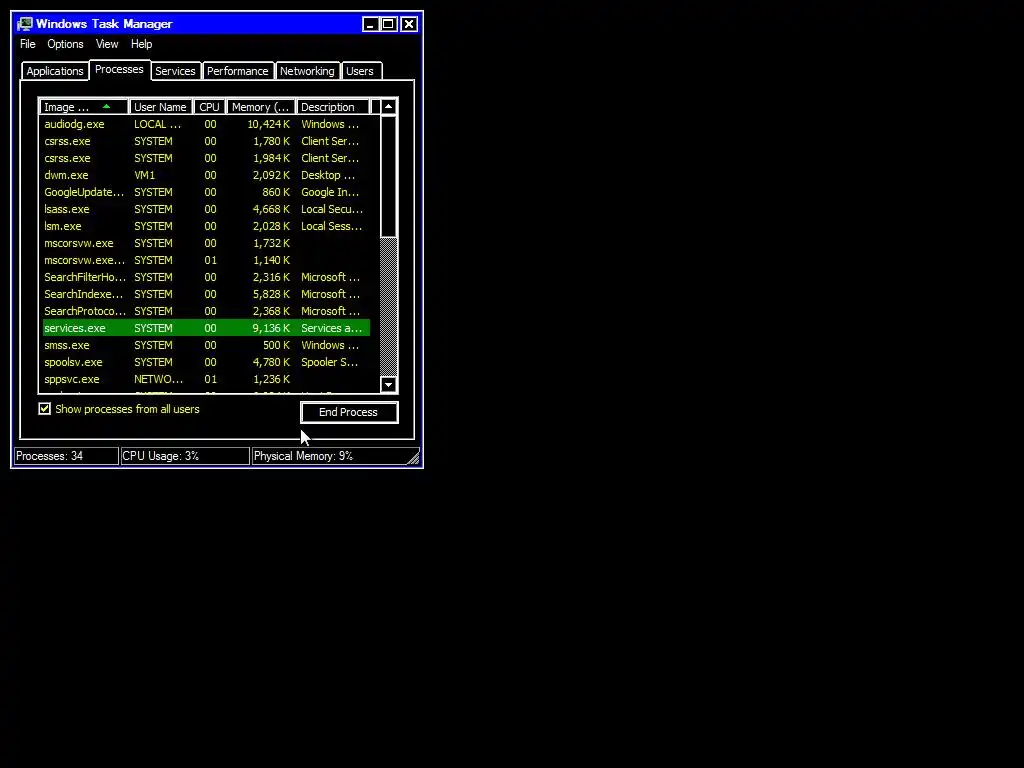This screenshot has width=1024, height=768.
Task: Sort by Memory column header
Action: [x=261, y=107]
